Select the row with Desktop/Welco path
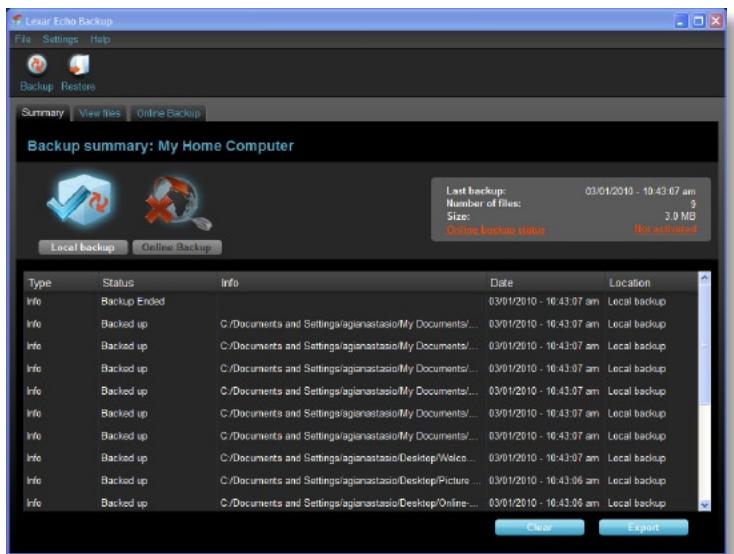This screenshot has width=734, height=554. [x=360, y=458]
